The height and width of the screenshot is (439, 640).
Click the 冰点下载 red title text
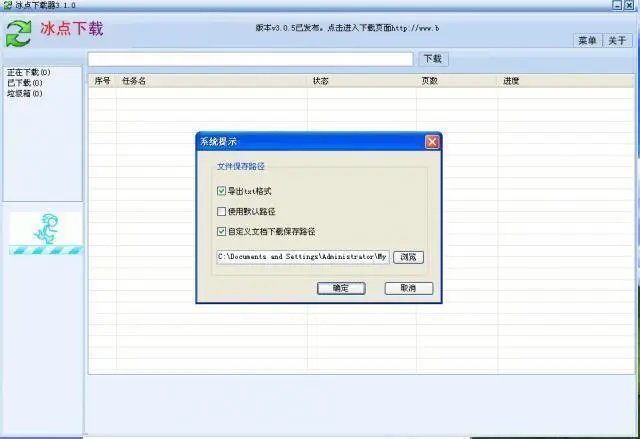click(72, 29)
